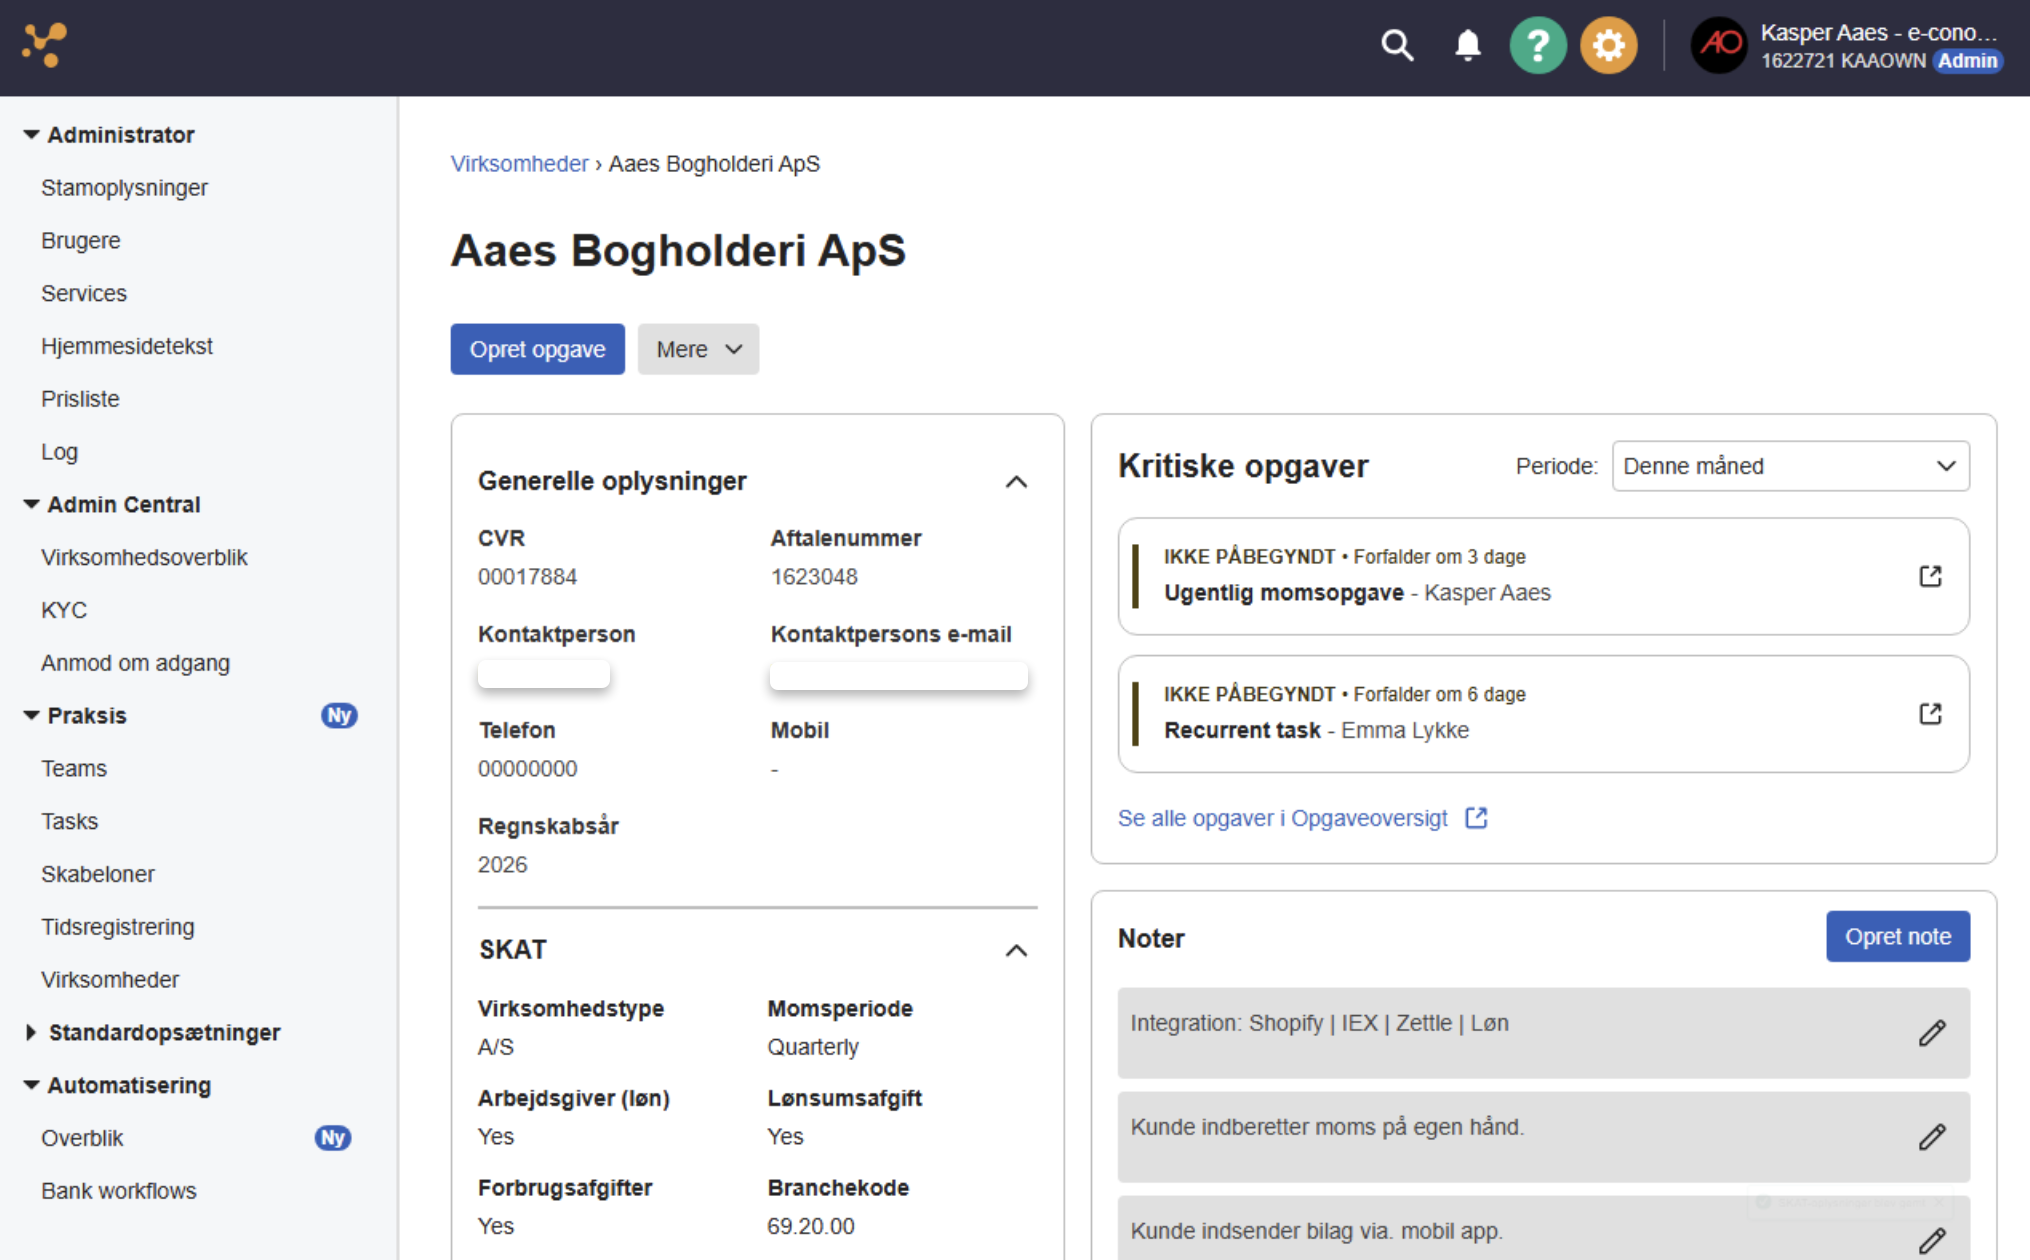Go to Teams in sidebar

click(73, 768)
